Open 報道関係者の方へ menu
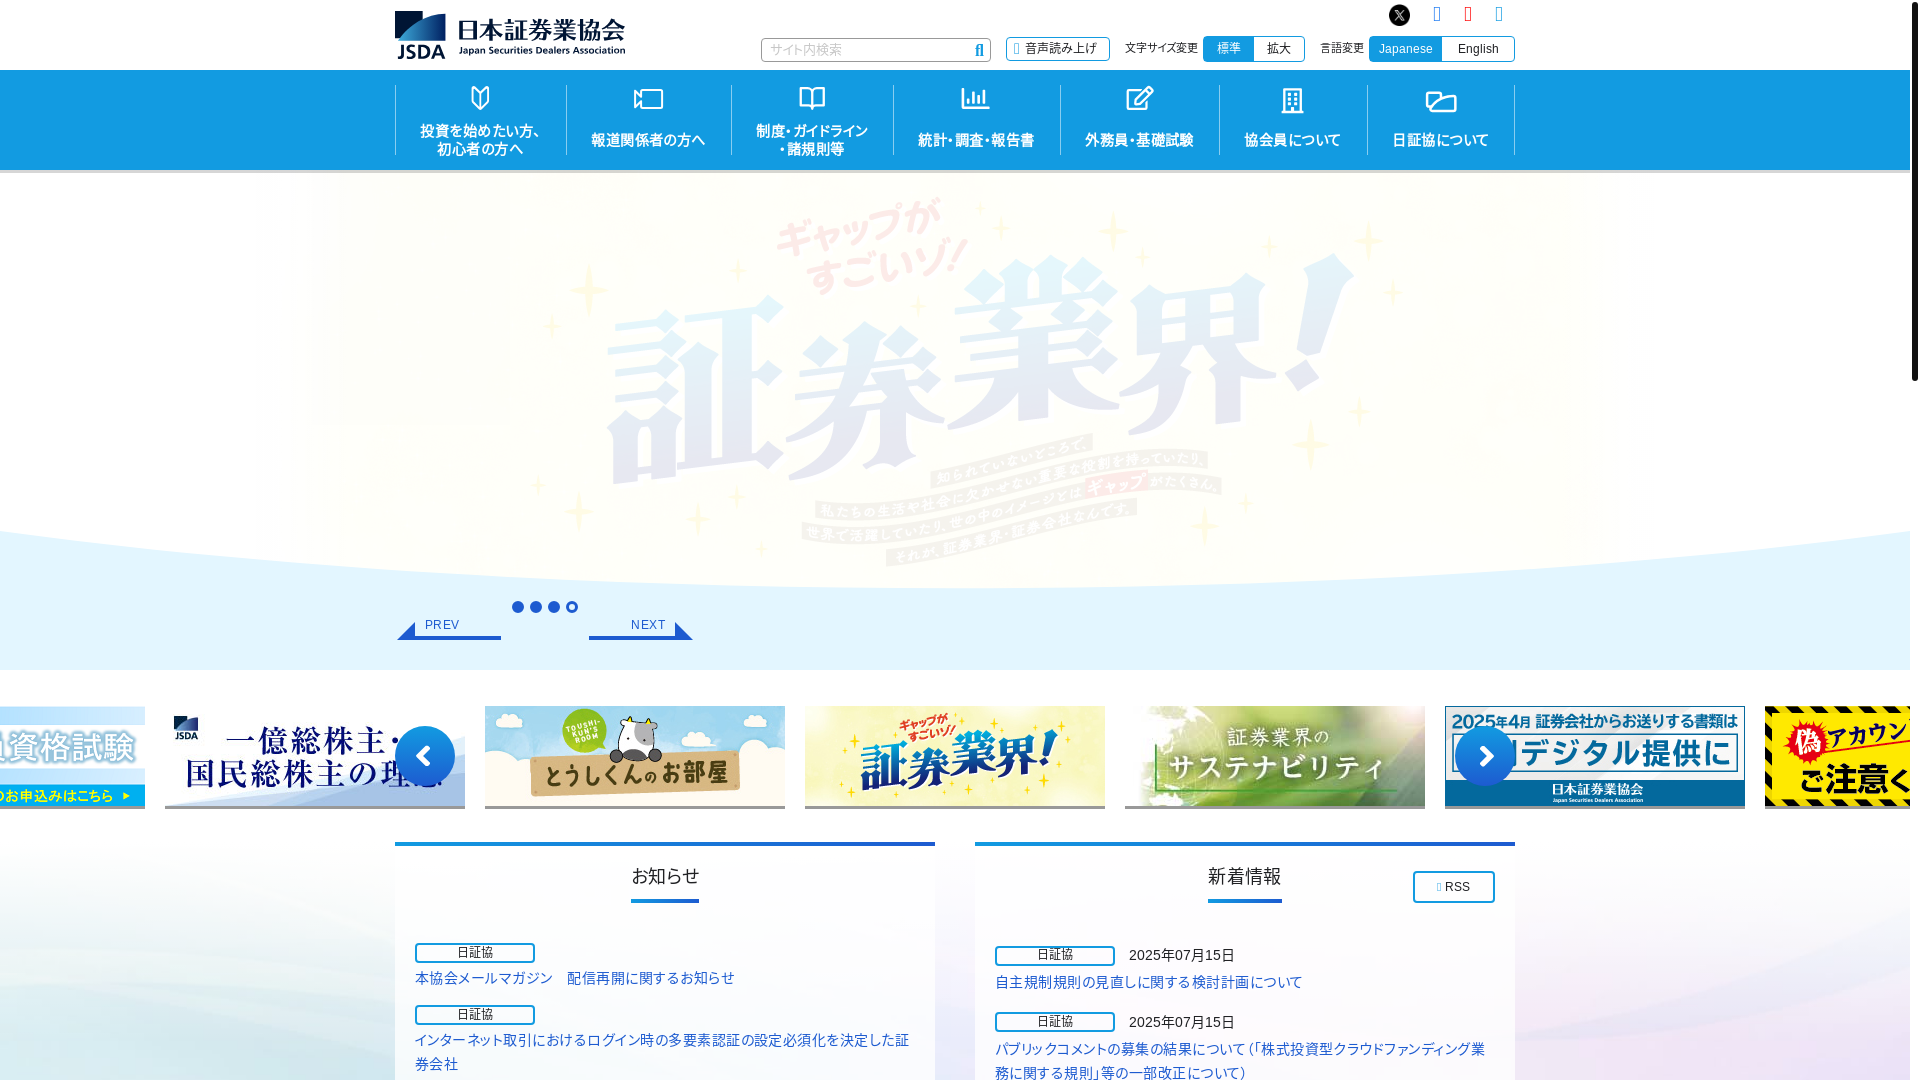Image resolution: width=1920 pixels, height=1080 pixels. [648, 120]
